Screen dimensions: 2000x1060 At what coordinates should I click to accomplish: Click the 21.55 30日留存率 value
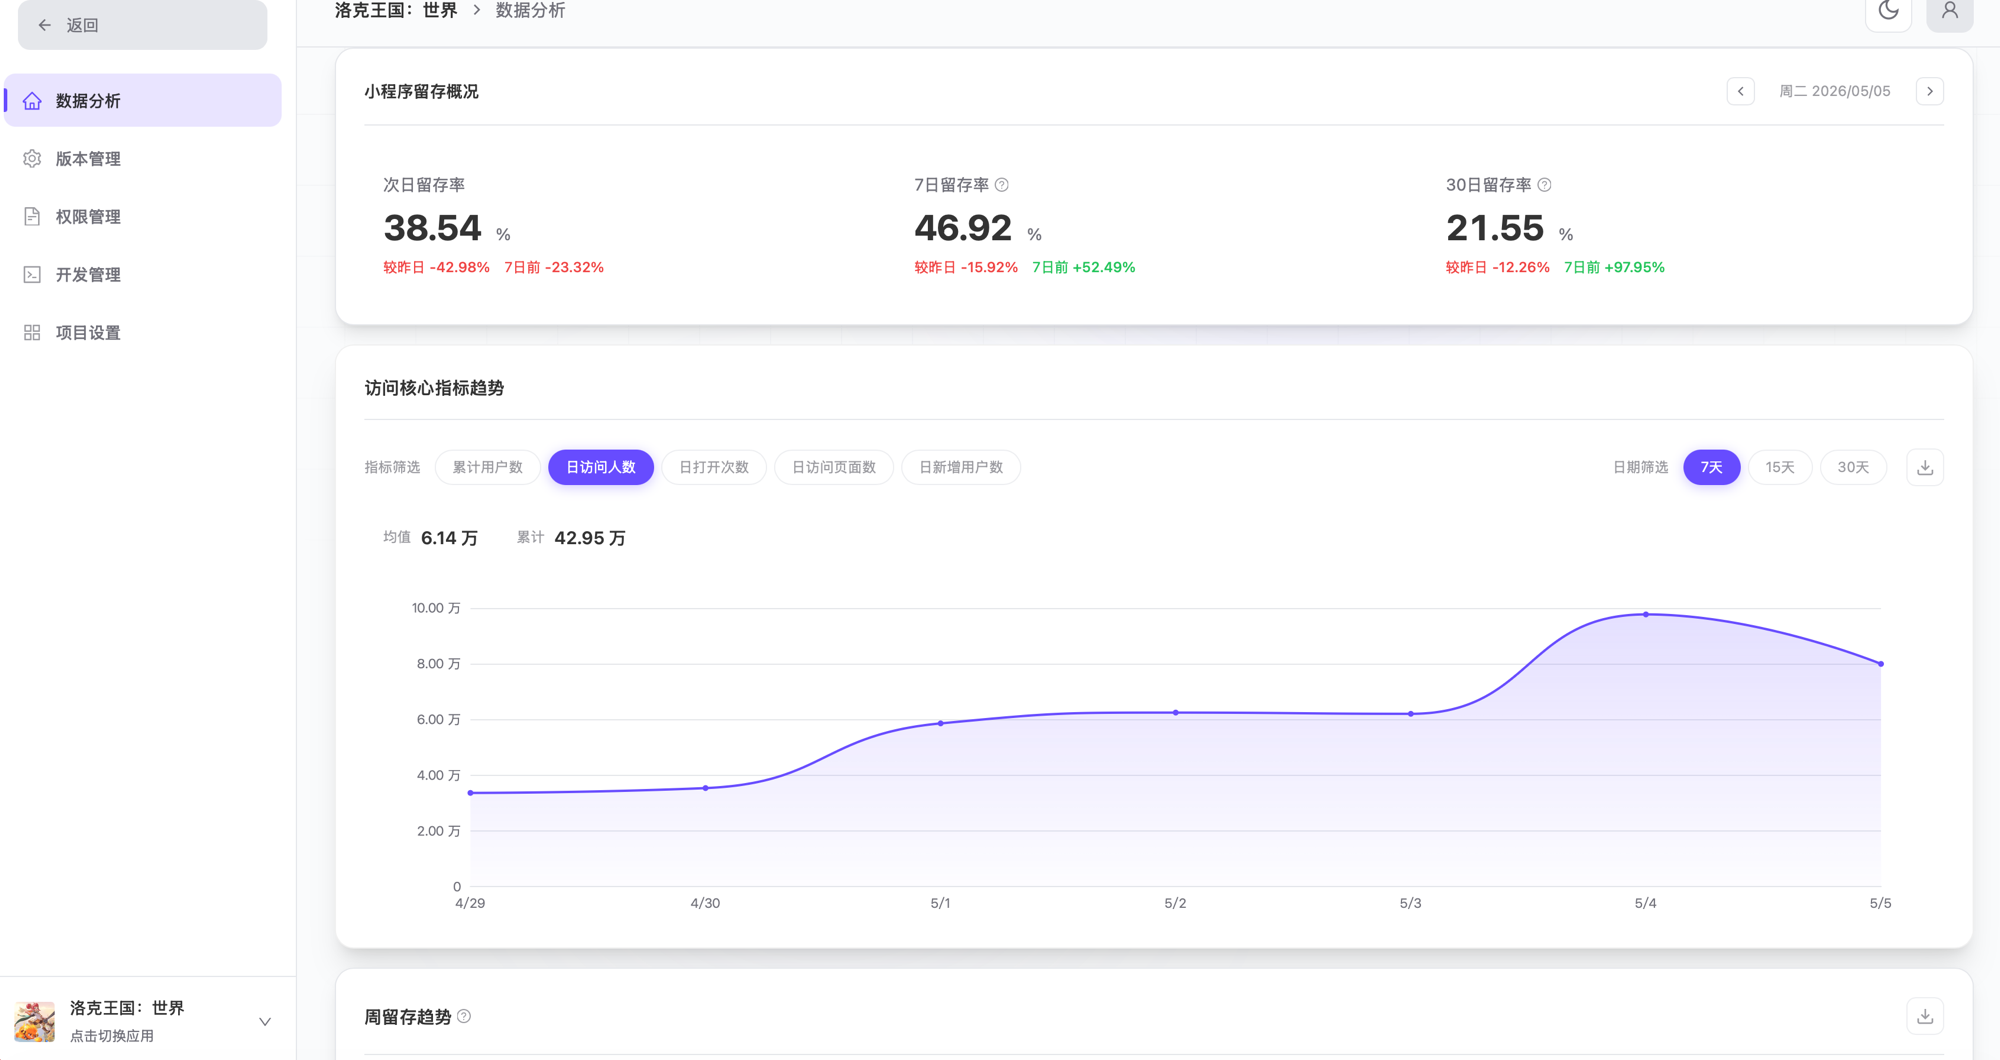click(1495, 228)
